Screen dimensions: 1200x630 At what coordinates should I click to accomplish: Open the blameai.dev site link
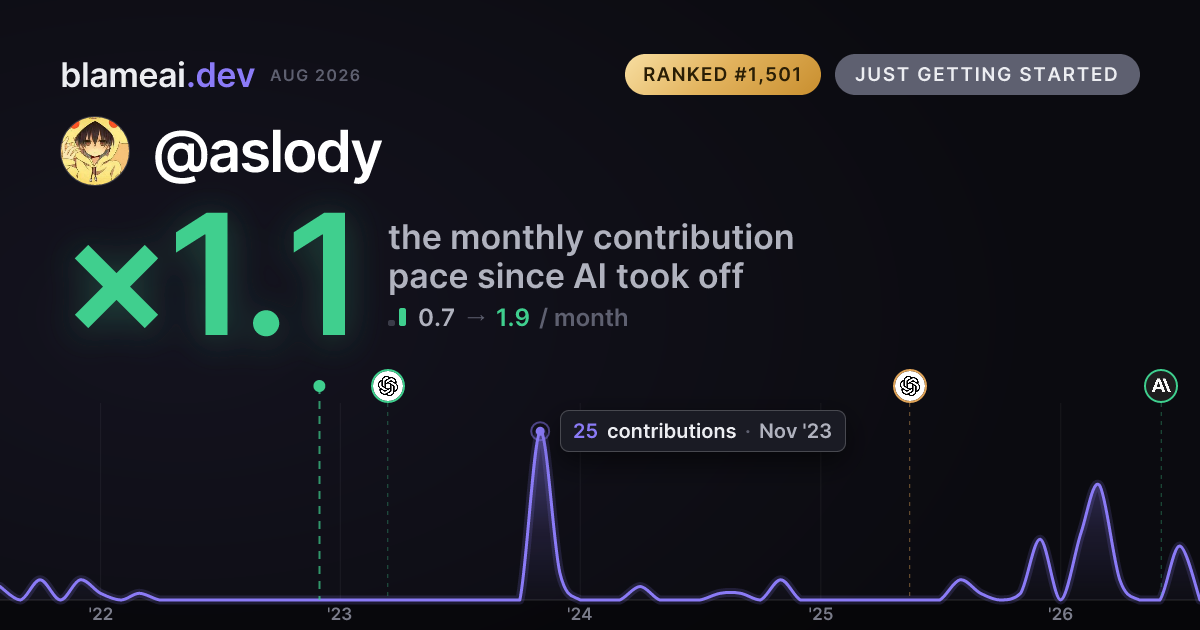(158, 75)
